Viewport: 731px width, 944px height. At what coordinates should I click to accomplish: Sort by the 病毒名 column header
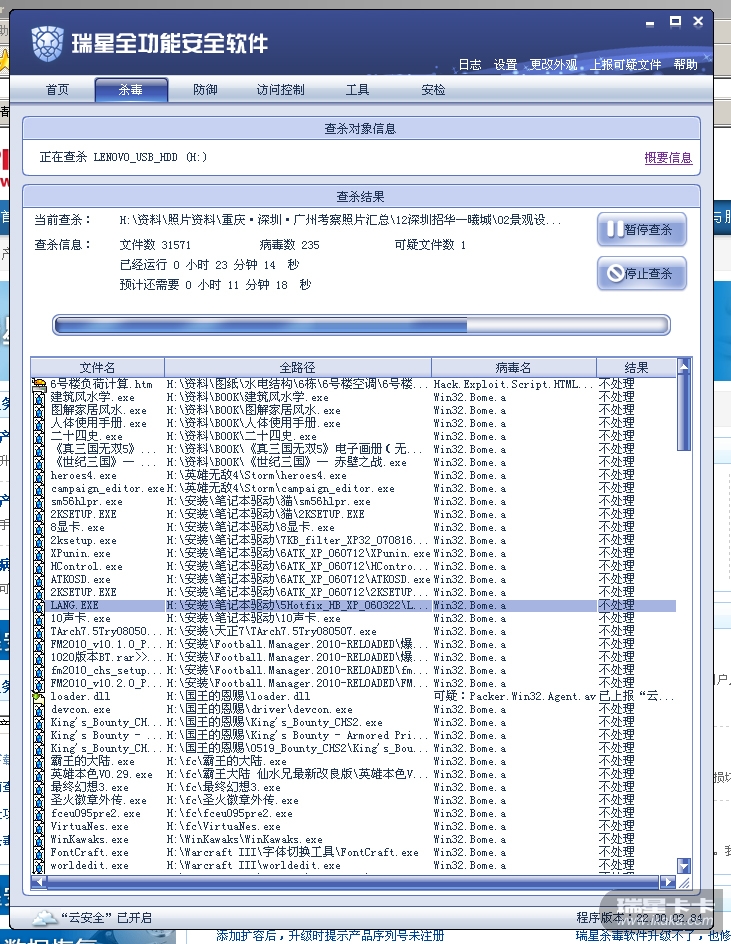[x=513, y=367]
